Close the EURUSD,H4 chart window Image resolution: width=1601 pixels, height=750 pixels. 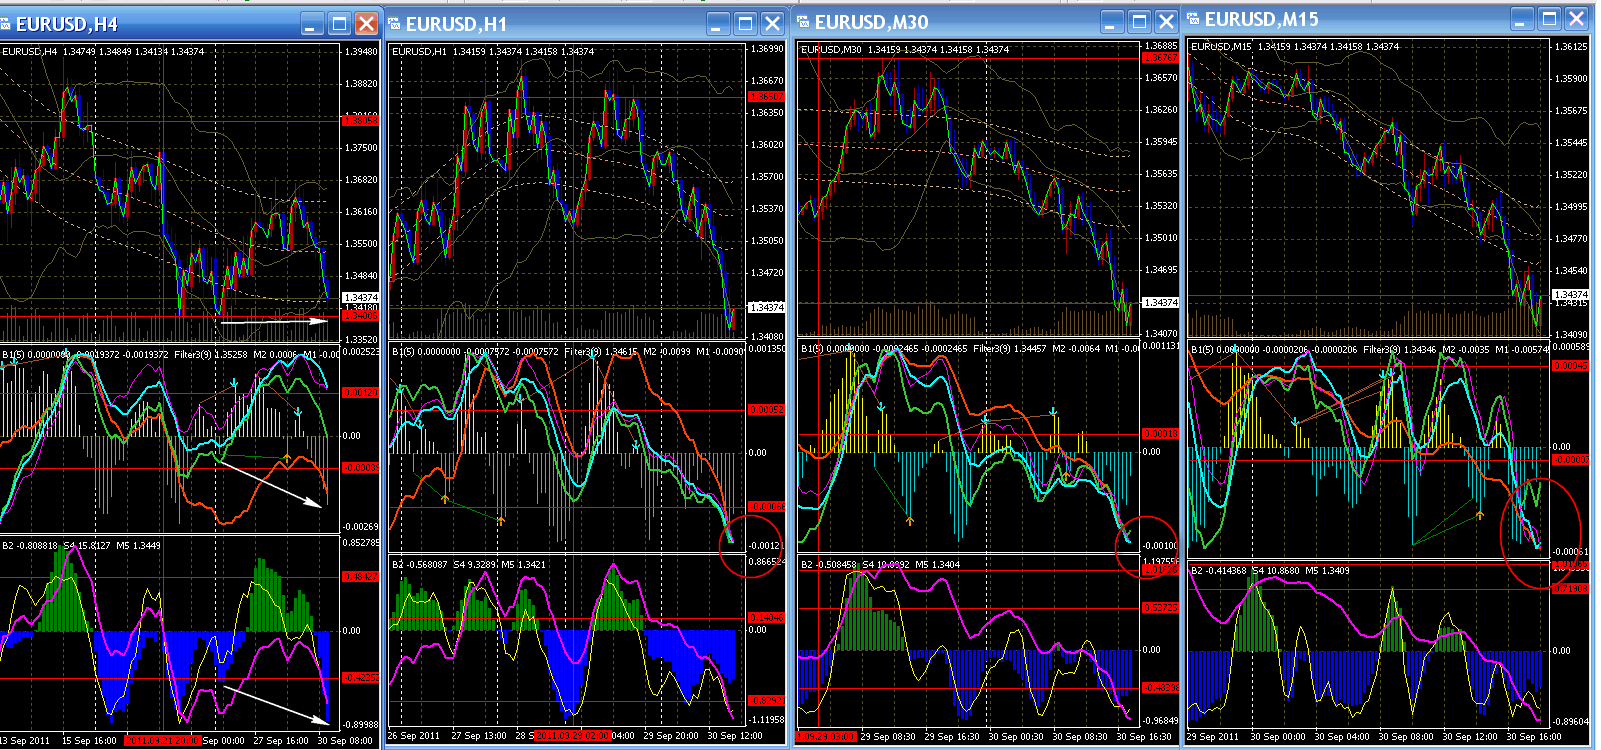(367, 24)
